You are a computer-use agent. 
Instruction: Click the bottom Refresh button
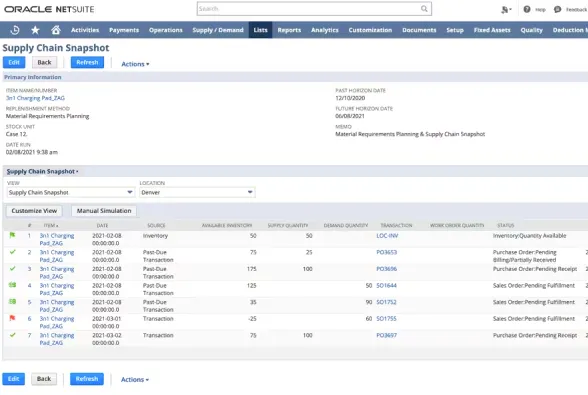87,379
